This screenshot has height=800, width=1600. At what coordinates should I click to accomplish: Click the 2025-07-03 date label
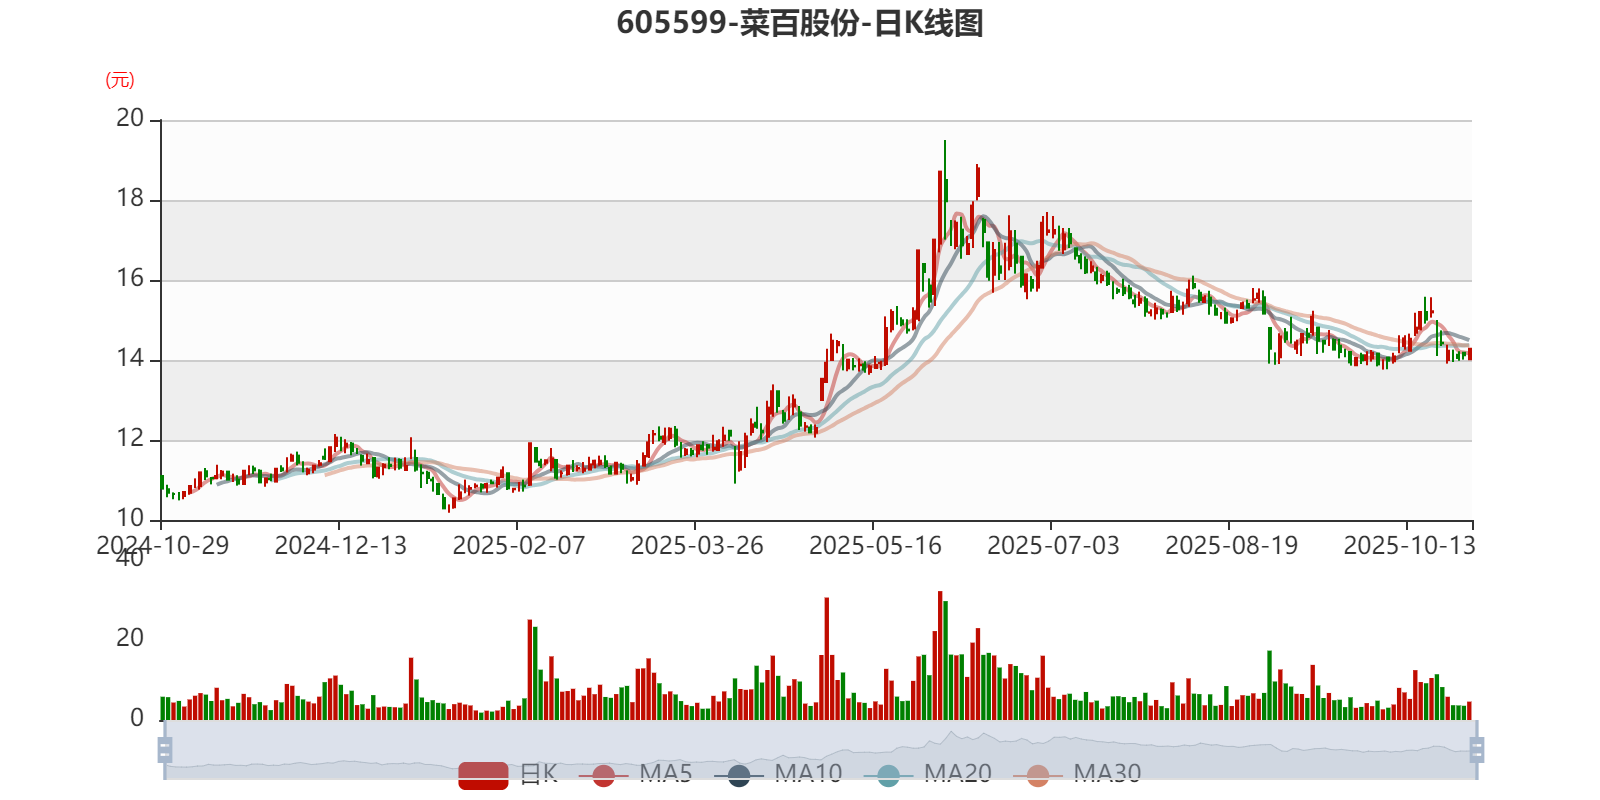(1053, 545)
